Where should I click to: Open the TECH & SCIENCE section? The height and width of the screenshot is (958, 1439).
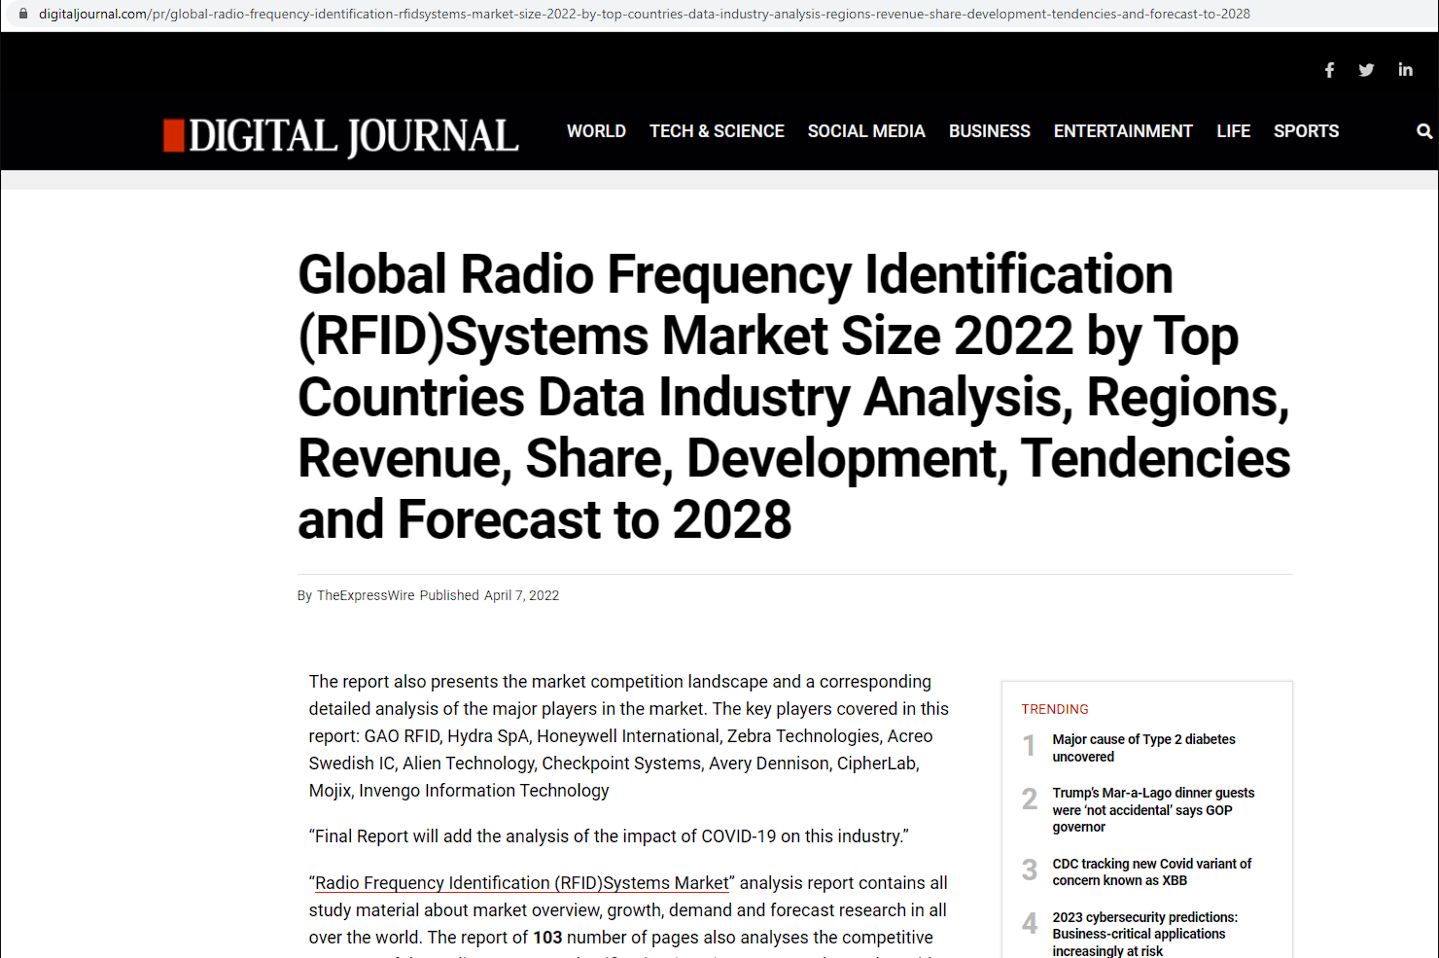[717, 131]
